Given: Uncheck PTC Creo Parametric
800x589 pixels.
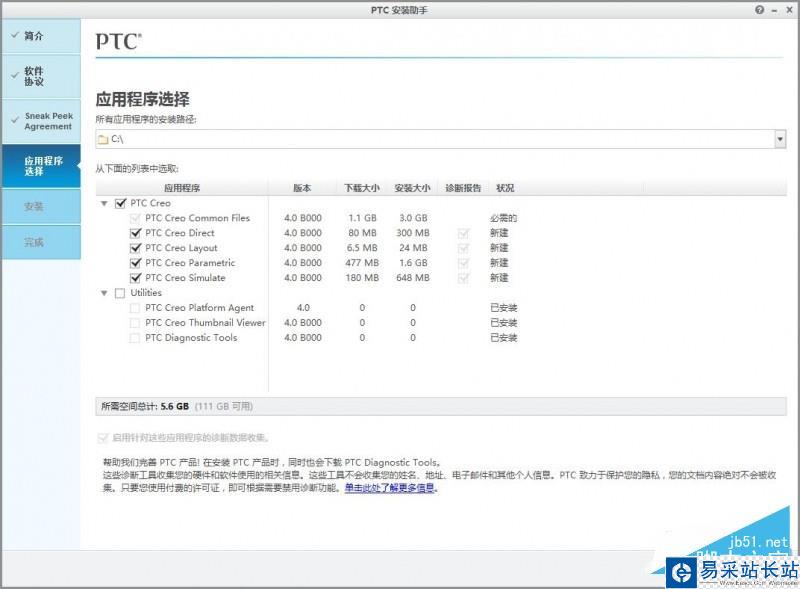Looking at the screenshot, I should (135, 263).
